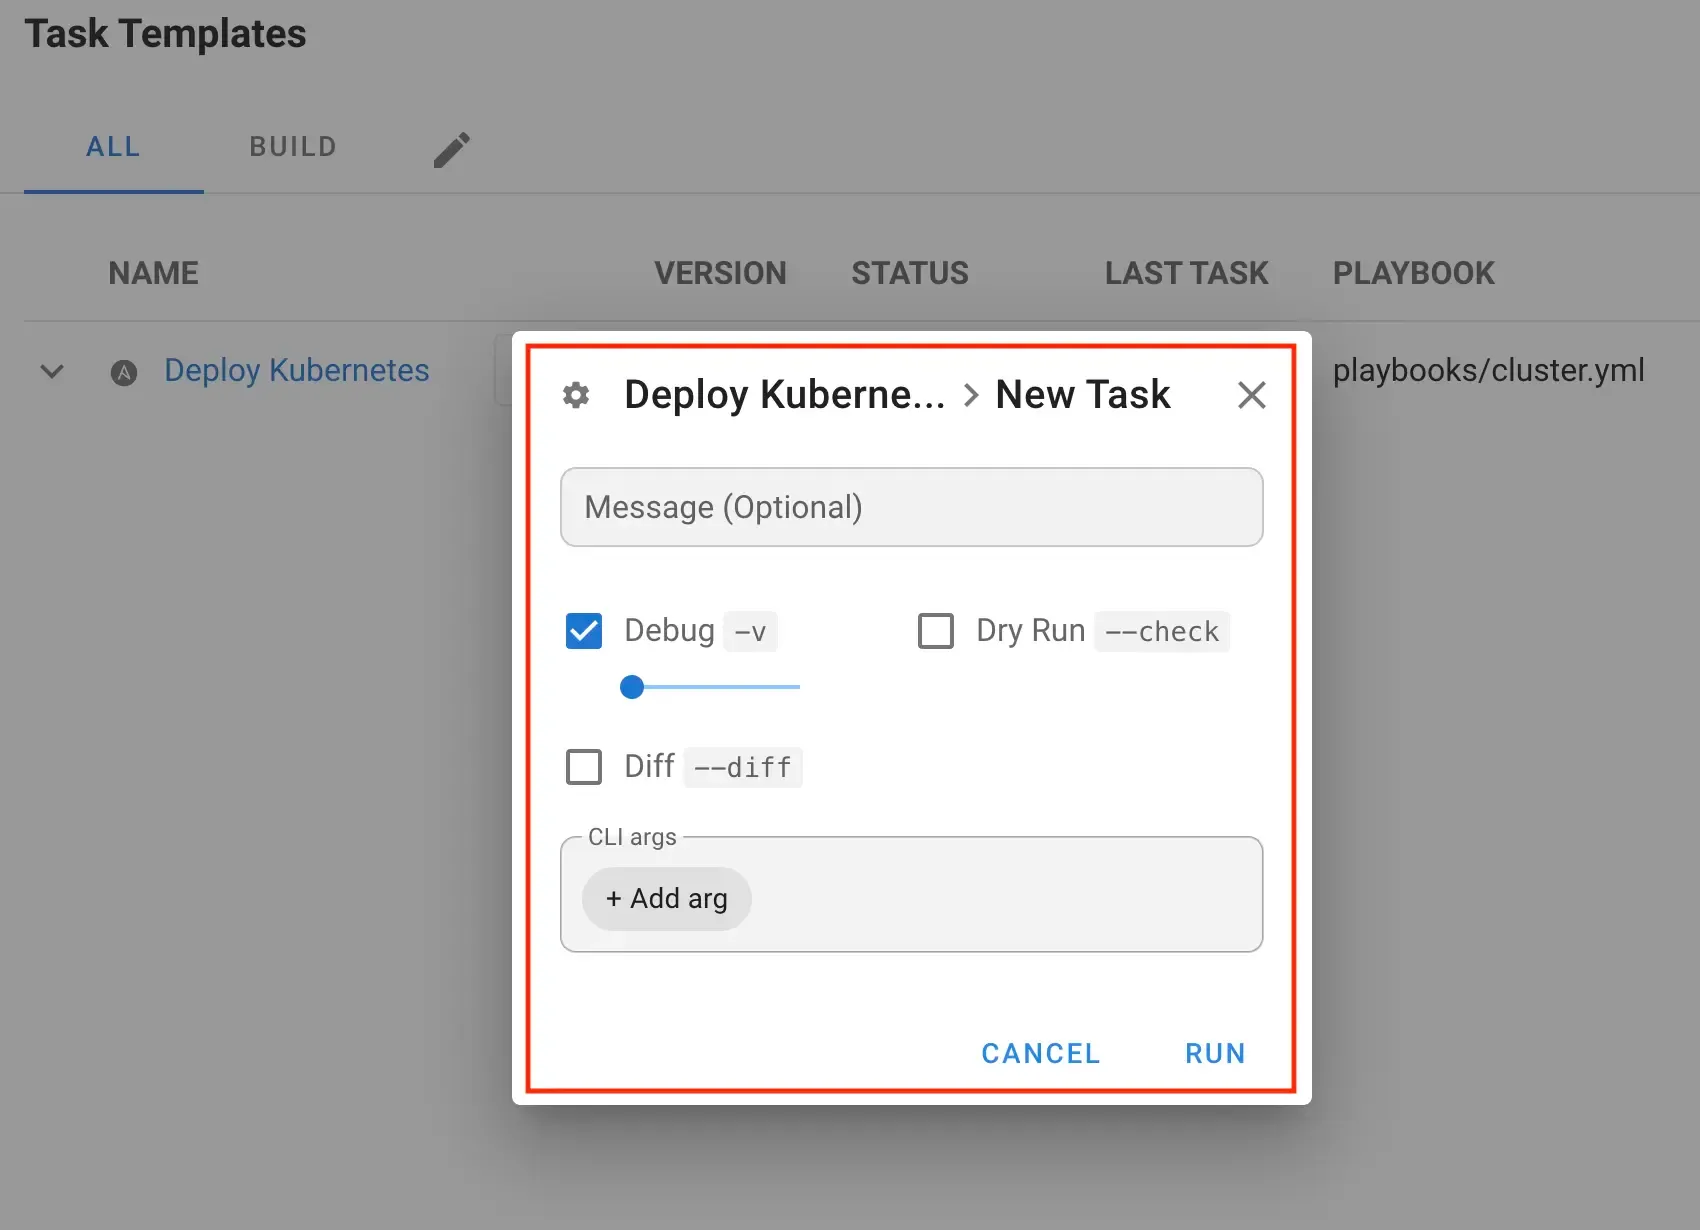Click the Message (Optional) input field
Screen dimensions: 1700x1230
[911, 507]
